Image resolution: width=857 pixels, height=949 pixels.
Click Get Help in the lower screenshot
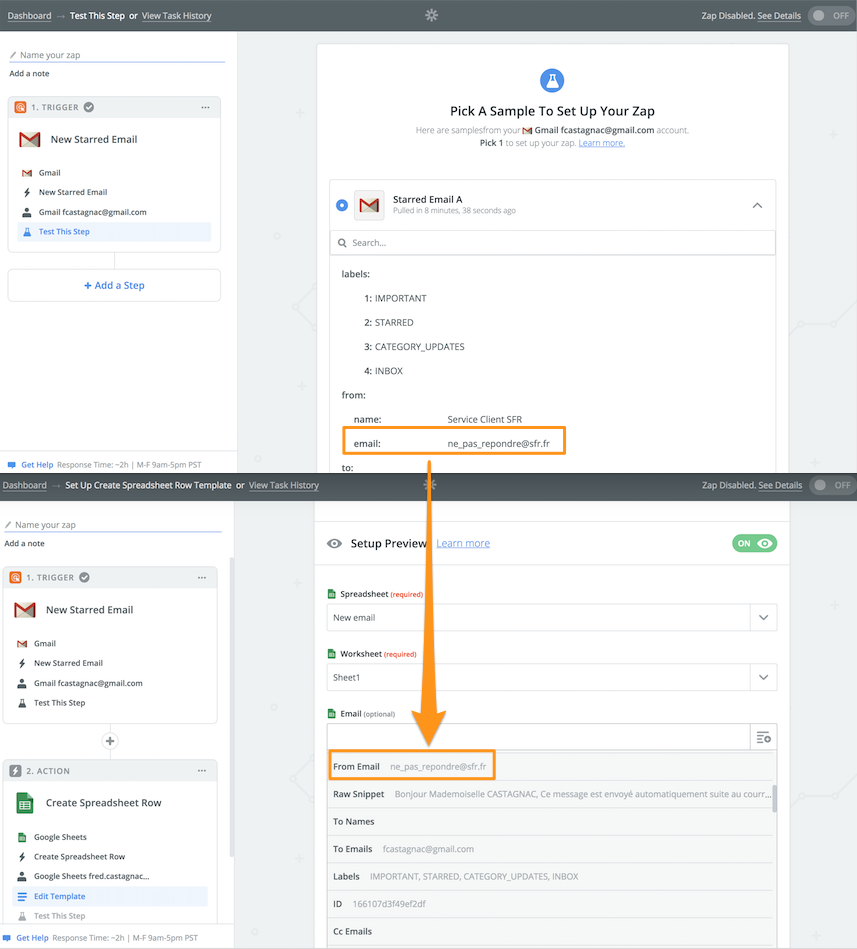point(32,938)
